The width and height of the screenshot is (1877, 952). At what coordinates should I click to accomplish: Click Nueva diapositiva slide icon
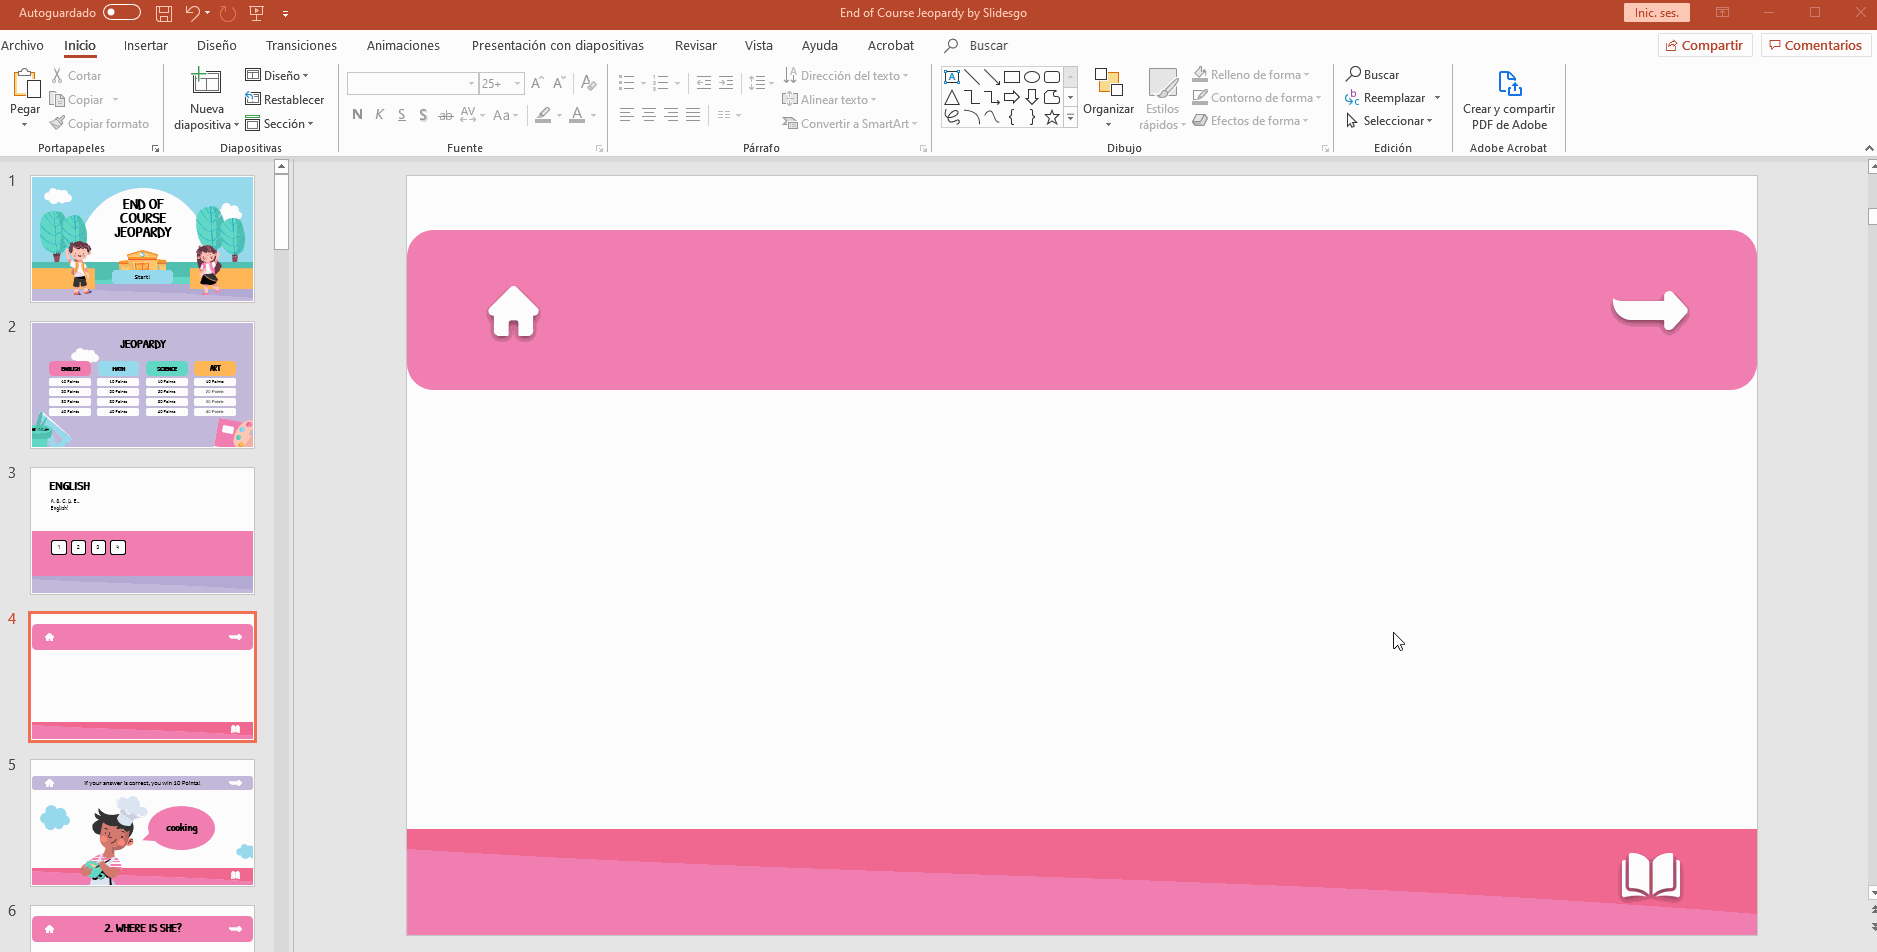206,82
